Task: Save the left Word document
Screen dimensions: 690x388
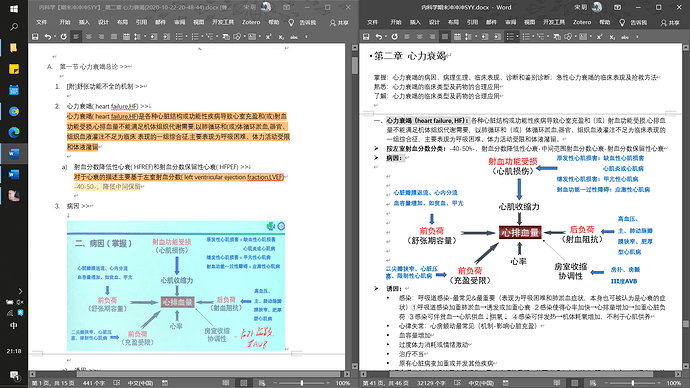Action: pyautogui.click(x=35, y=37)
